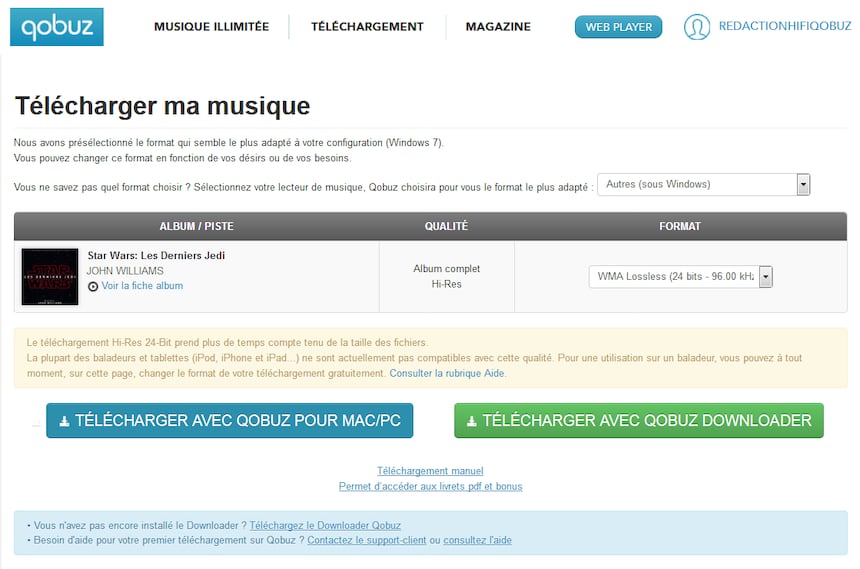Open the Contactez le support-client link
This screenshot has height=569, width=860.
coord(366,540)
